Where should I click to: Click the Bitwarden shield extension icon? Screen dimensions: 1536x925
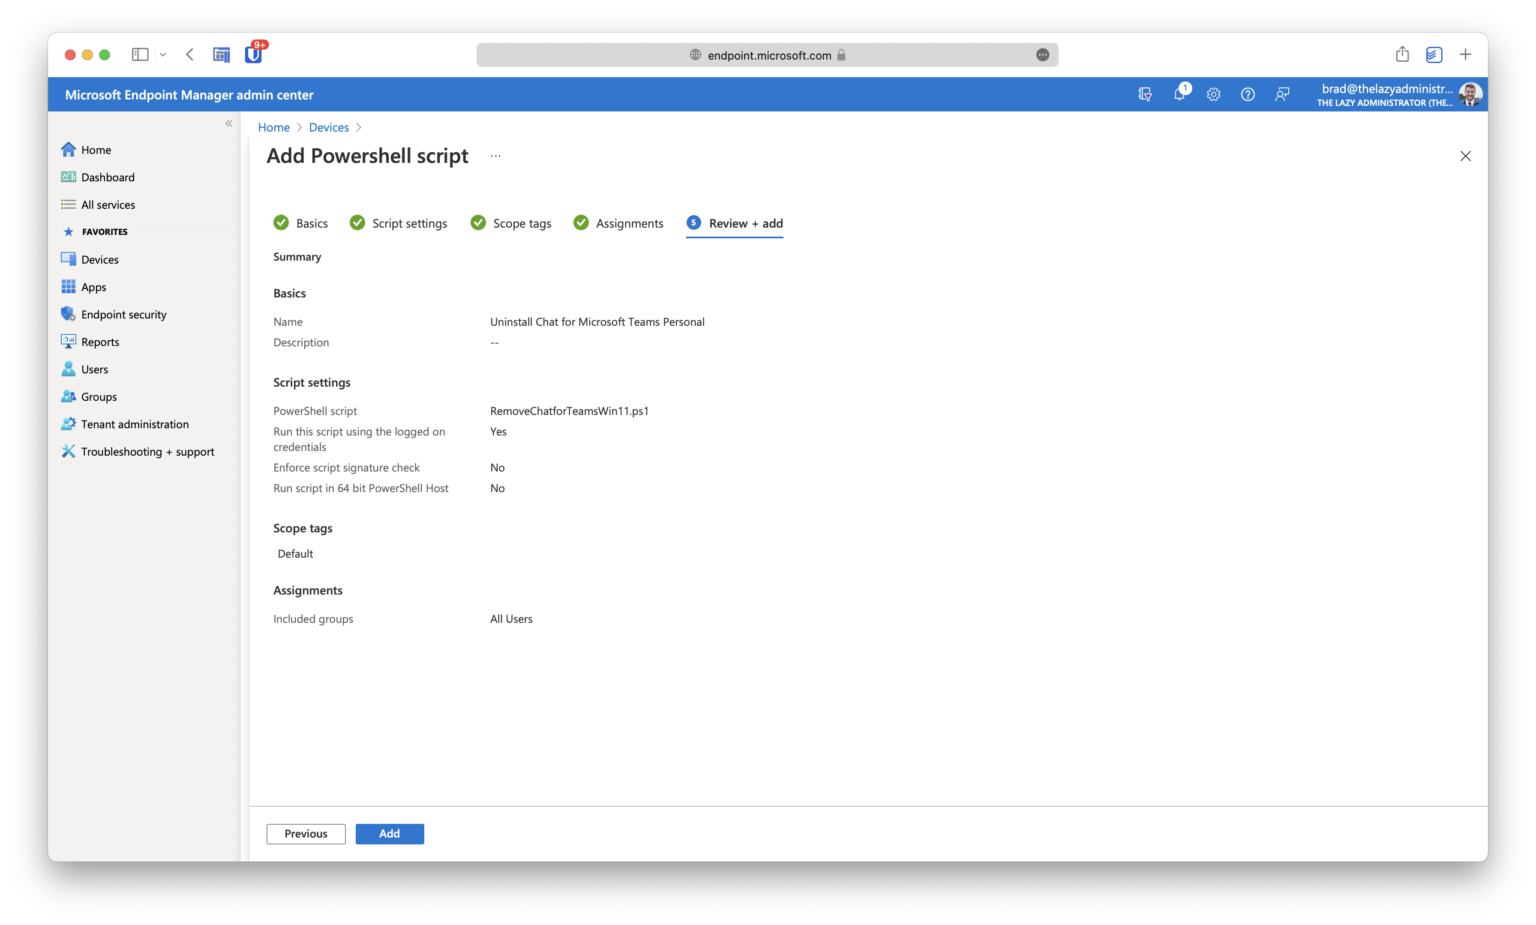click(x=254, y=54)
